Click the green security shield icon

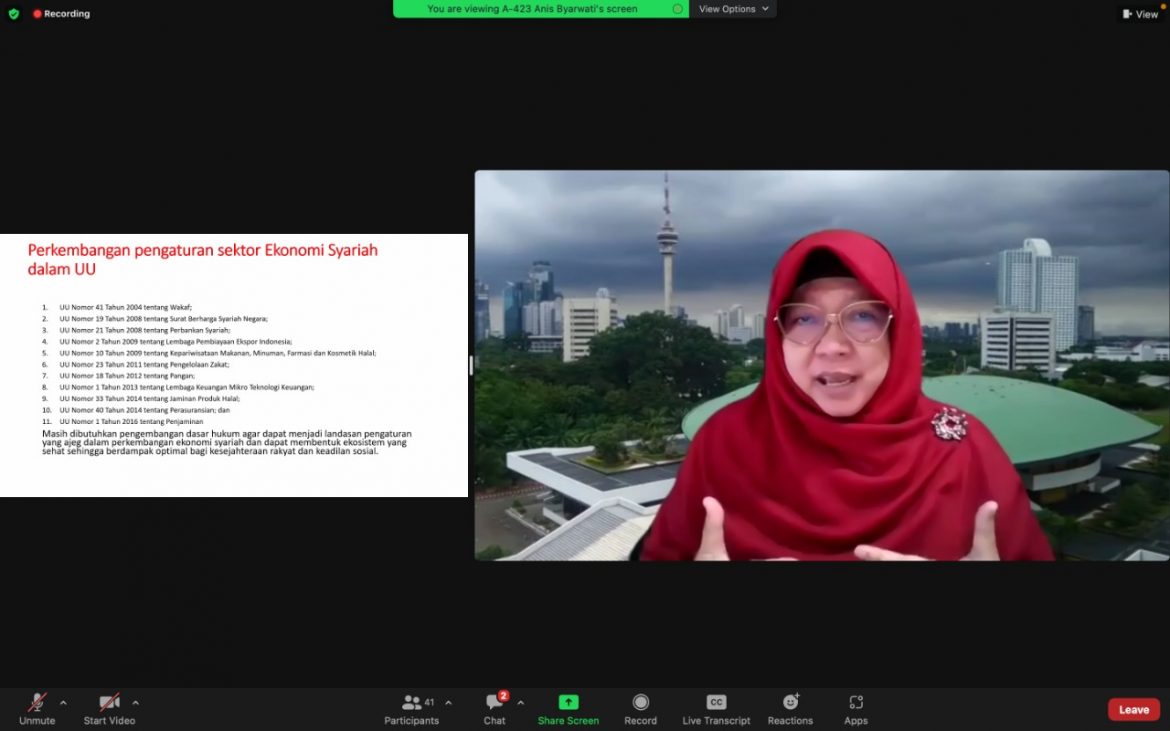[x=13, y=14]
